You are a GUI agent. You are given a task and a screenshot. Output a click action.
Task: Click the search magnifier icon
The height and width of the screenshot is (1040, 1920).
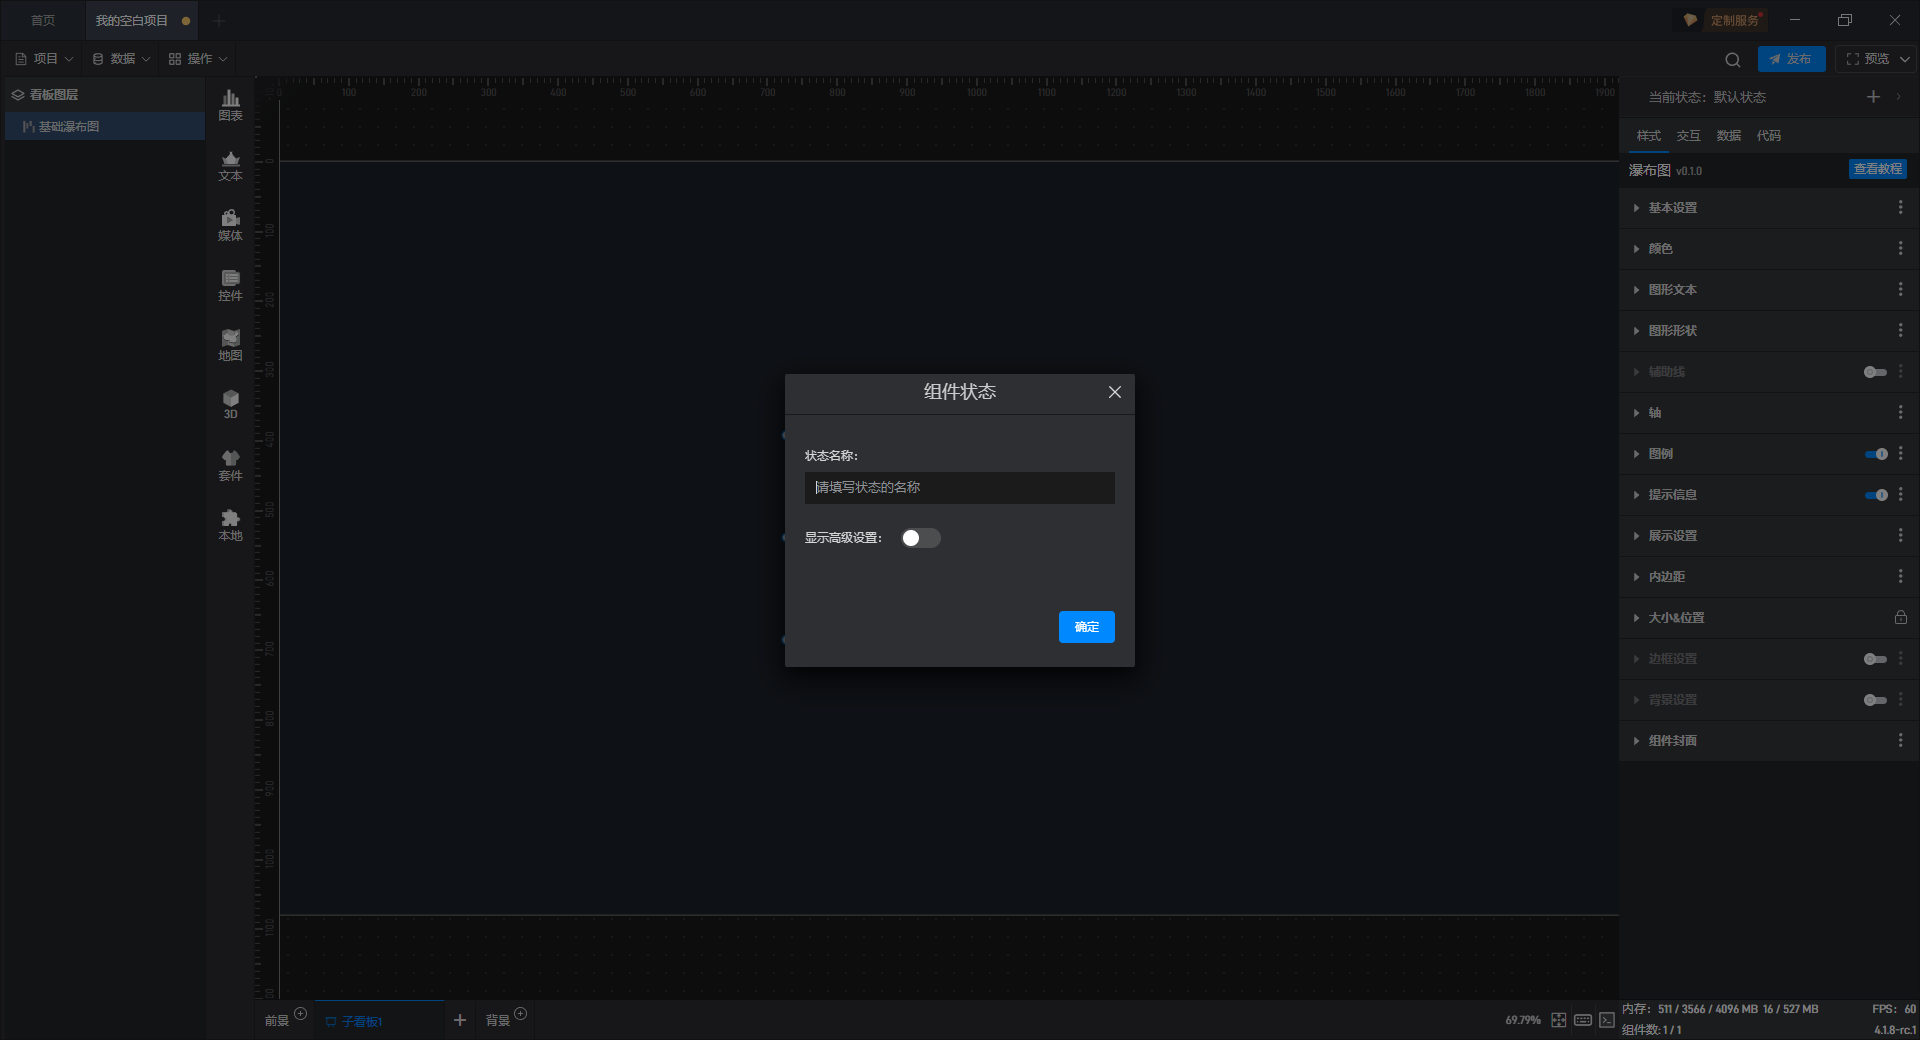(1733, 59)
